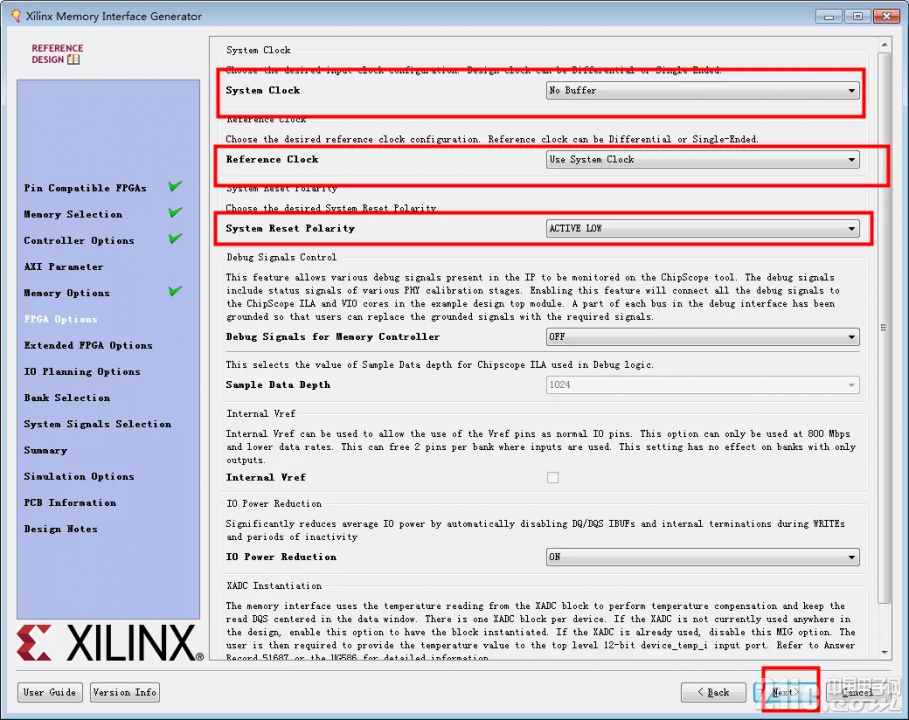Maximize the Memory Interface Generator window
The image size is (909, 720).
coord(858,16)
